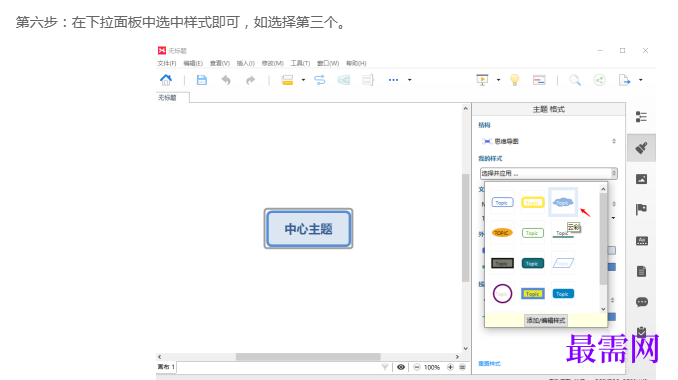Open the 查看(V) menu
This screenshot has height=380, width=678.
coord(220,63)
